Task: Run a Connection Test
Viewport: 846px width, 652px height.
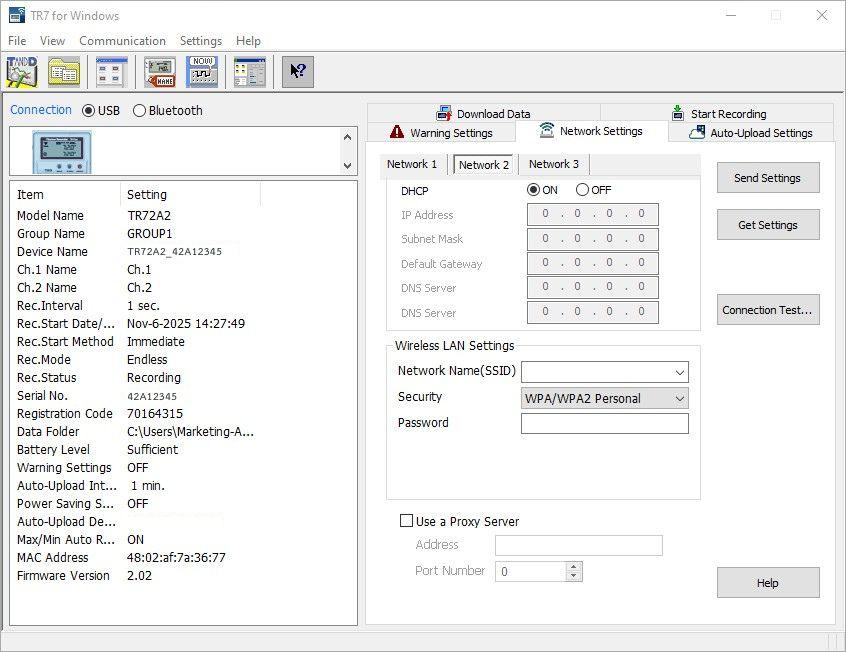Action: (x=767, y=310)
